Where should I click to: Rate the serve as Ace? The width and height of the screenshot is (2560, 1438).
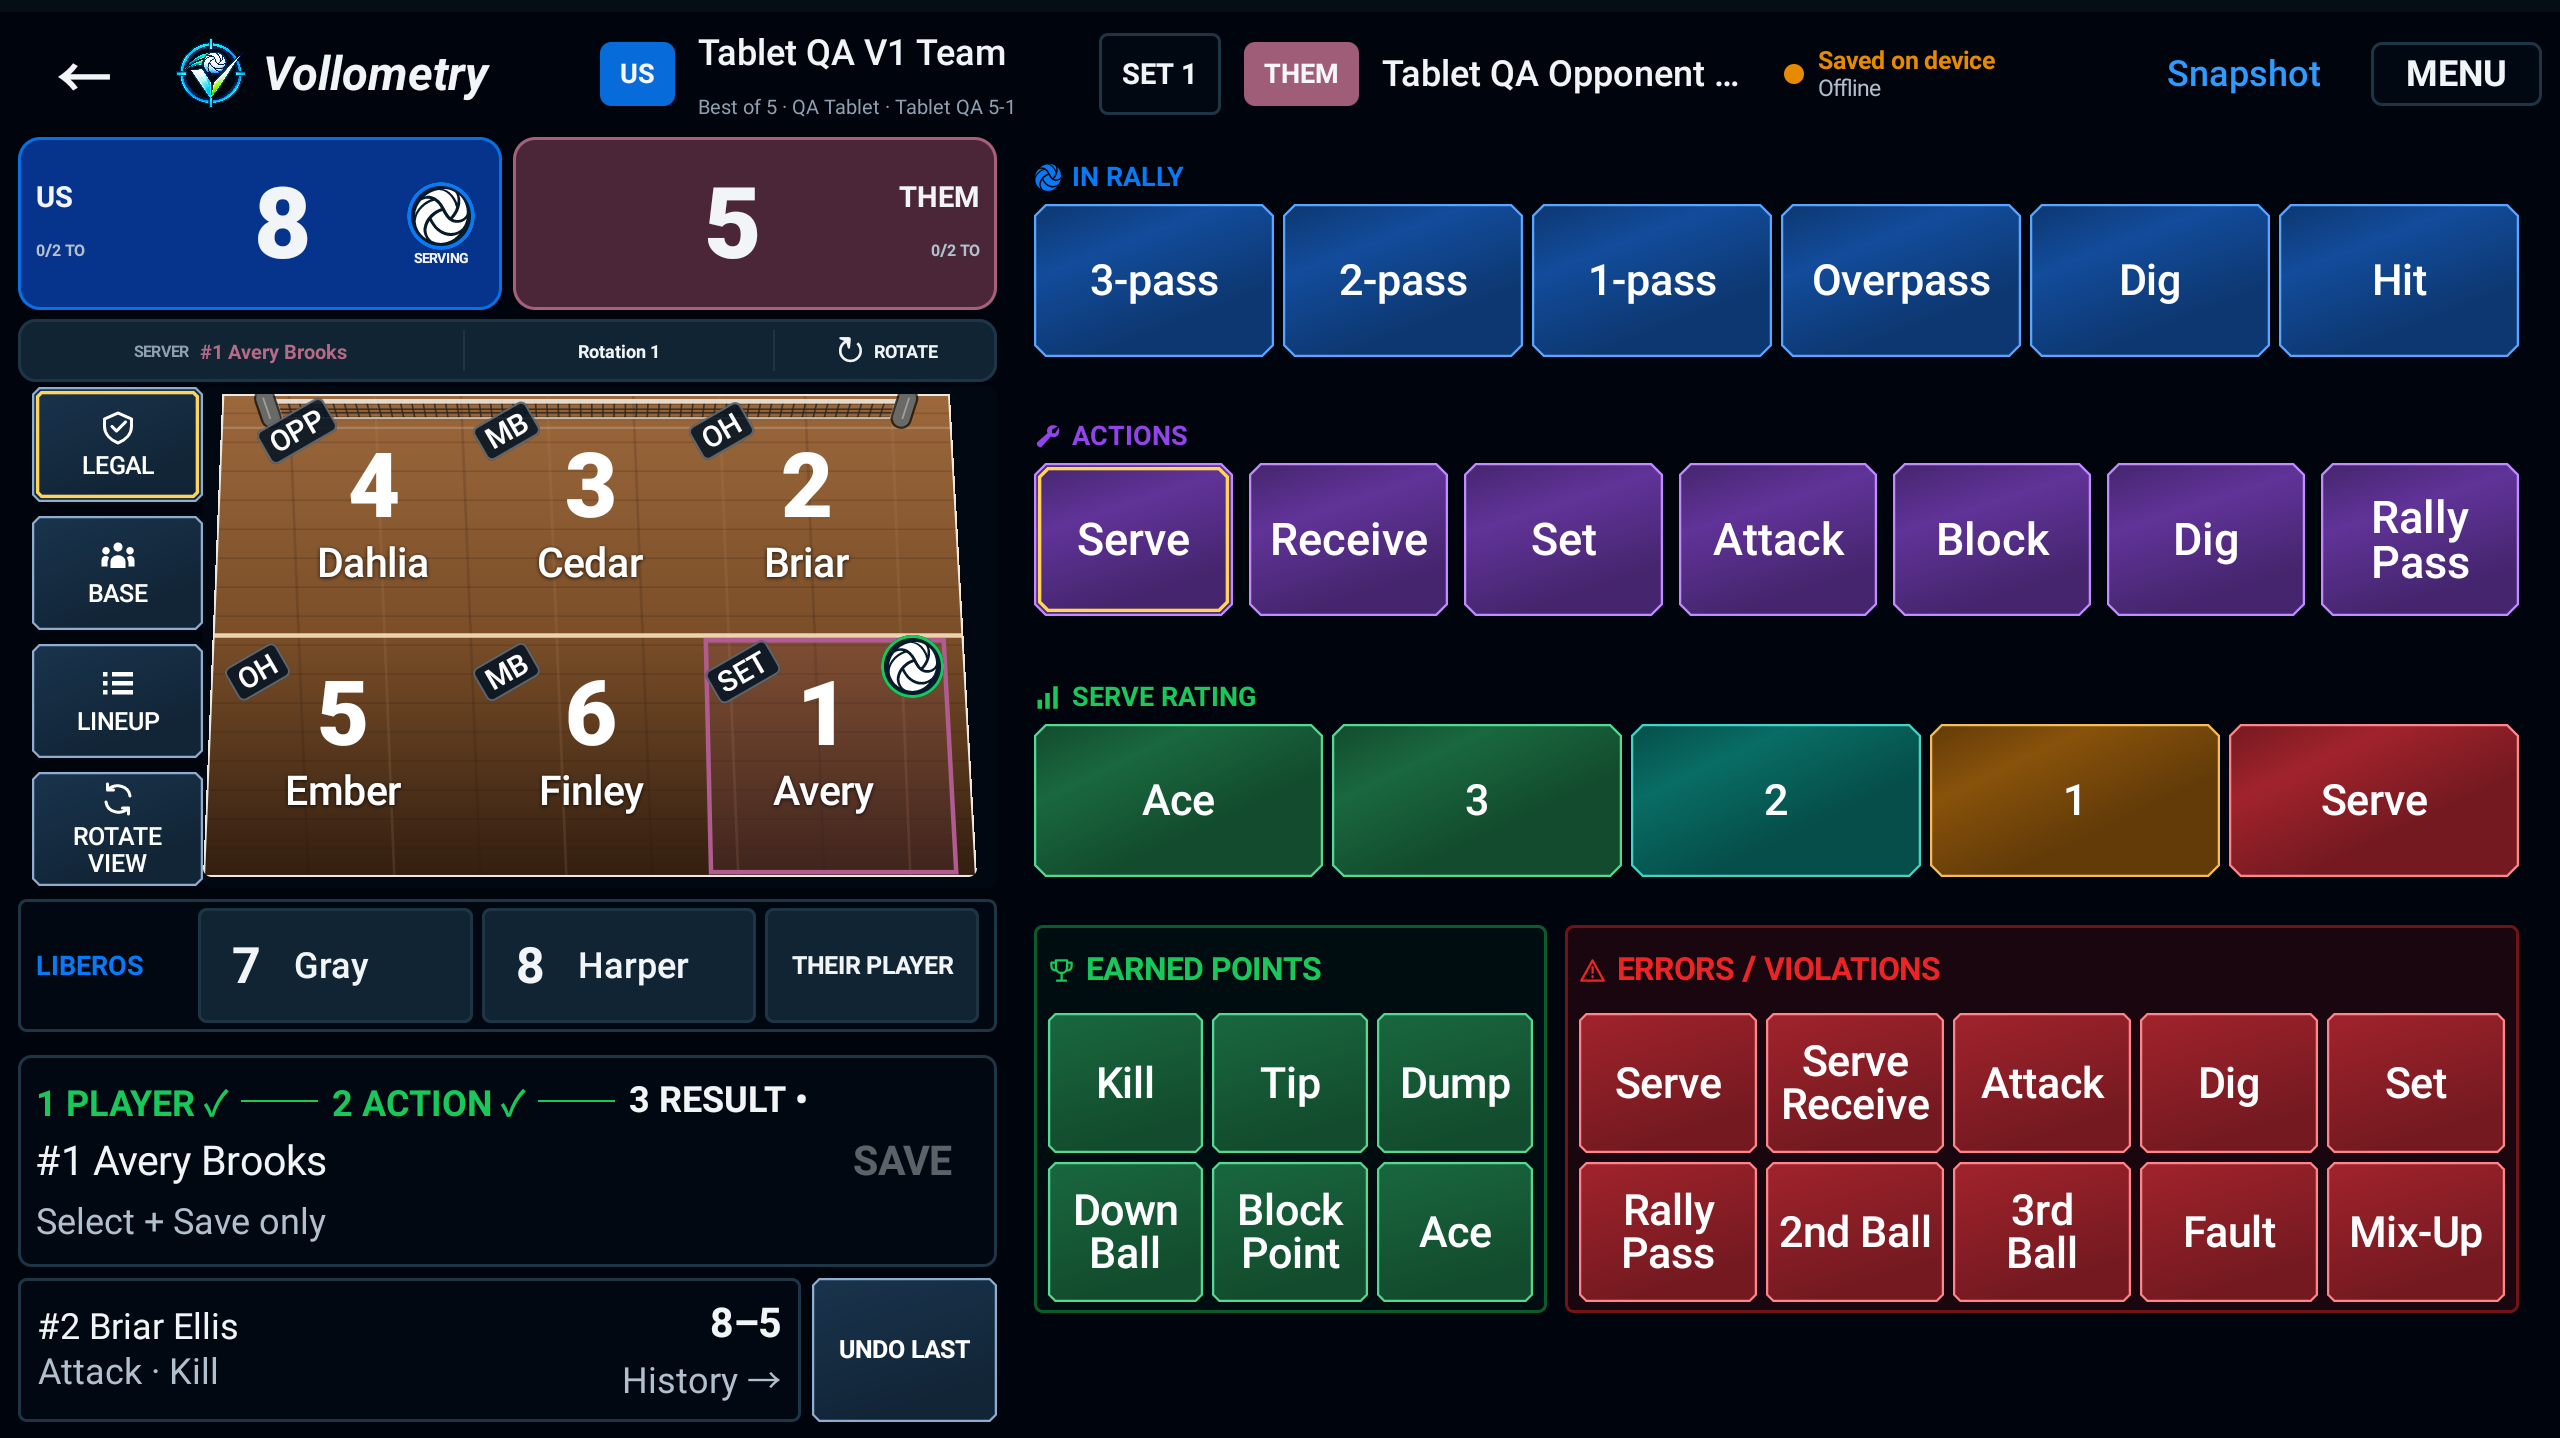[1178, 800]
